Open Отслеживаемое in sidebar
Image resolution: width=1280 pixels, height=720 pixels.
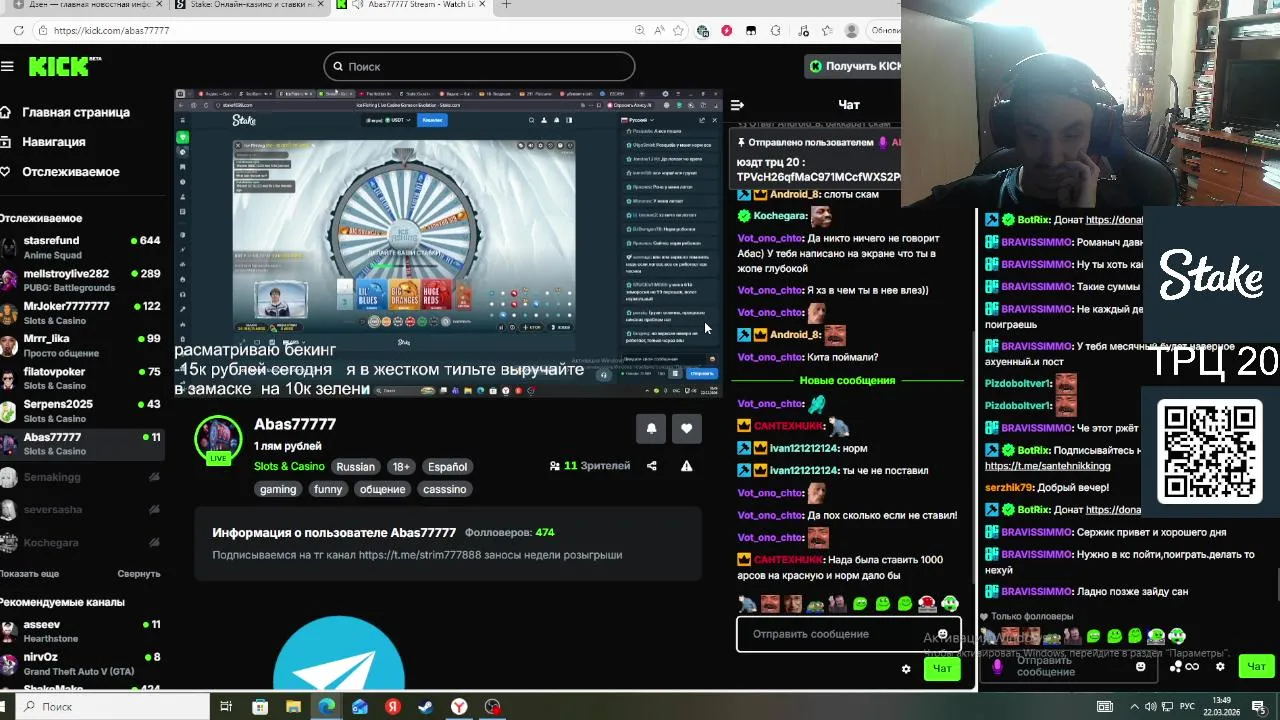coord(60,172)
